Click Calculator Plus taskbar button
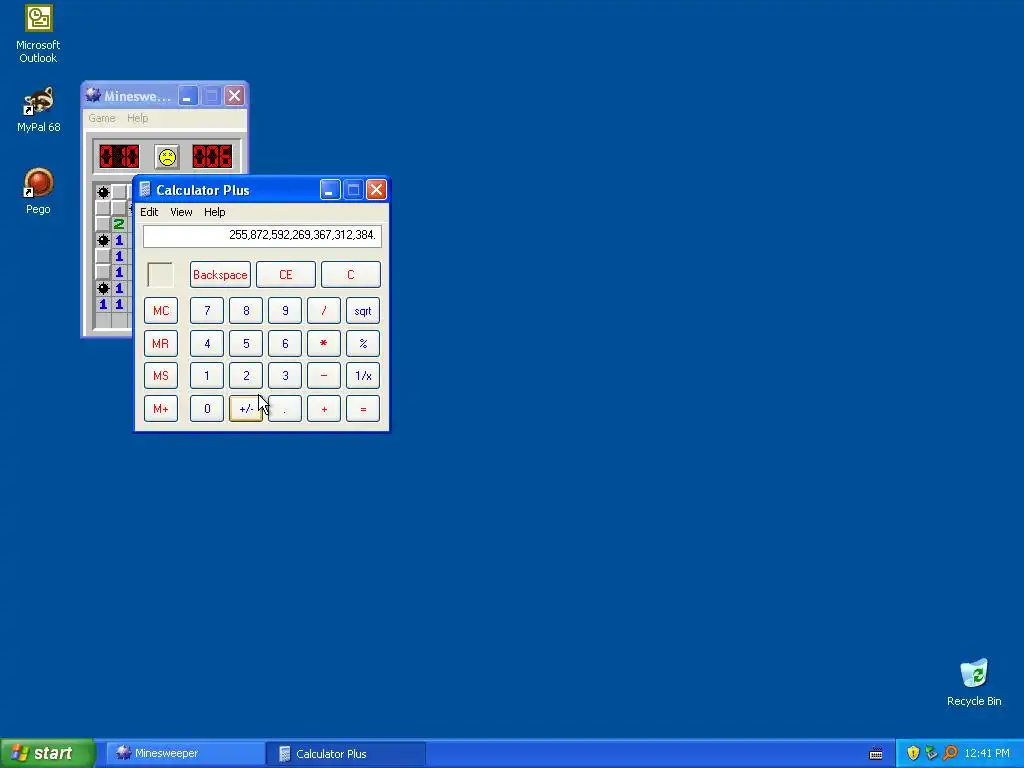This screenshot has width=1024, height=768. pyautogui.click(x=346, y=753)
